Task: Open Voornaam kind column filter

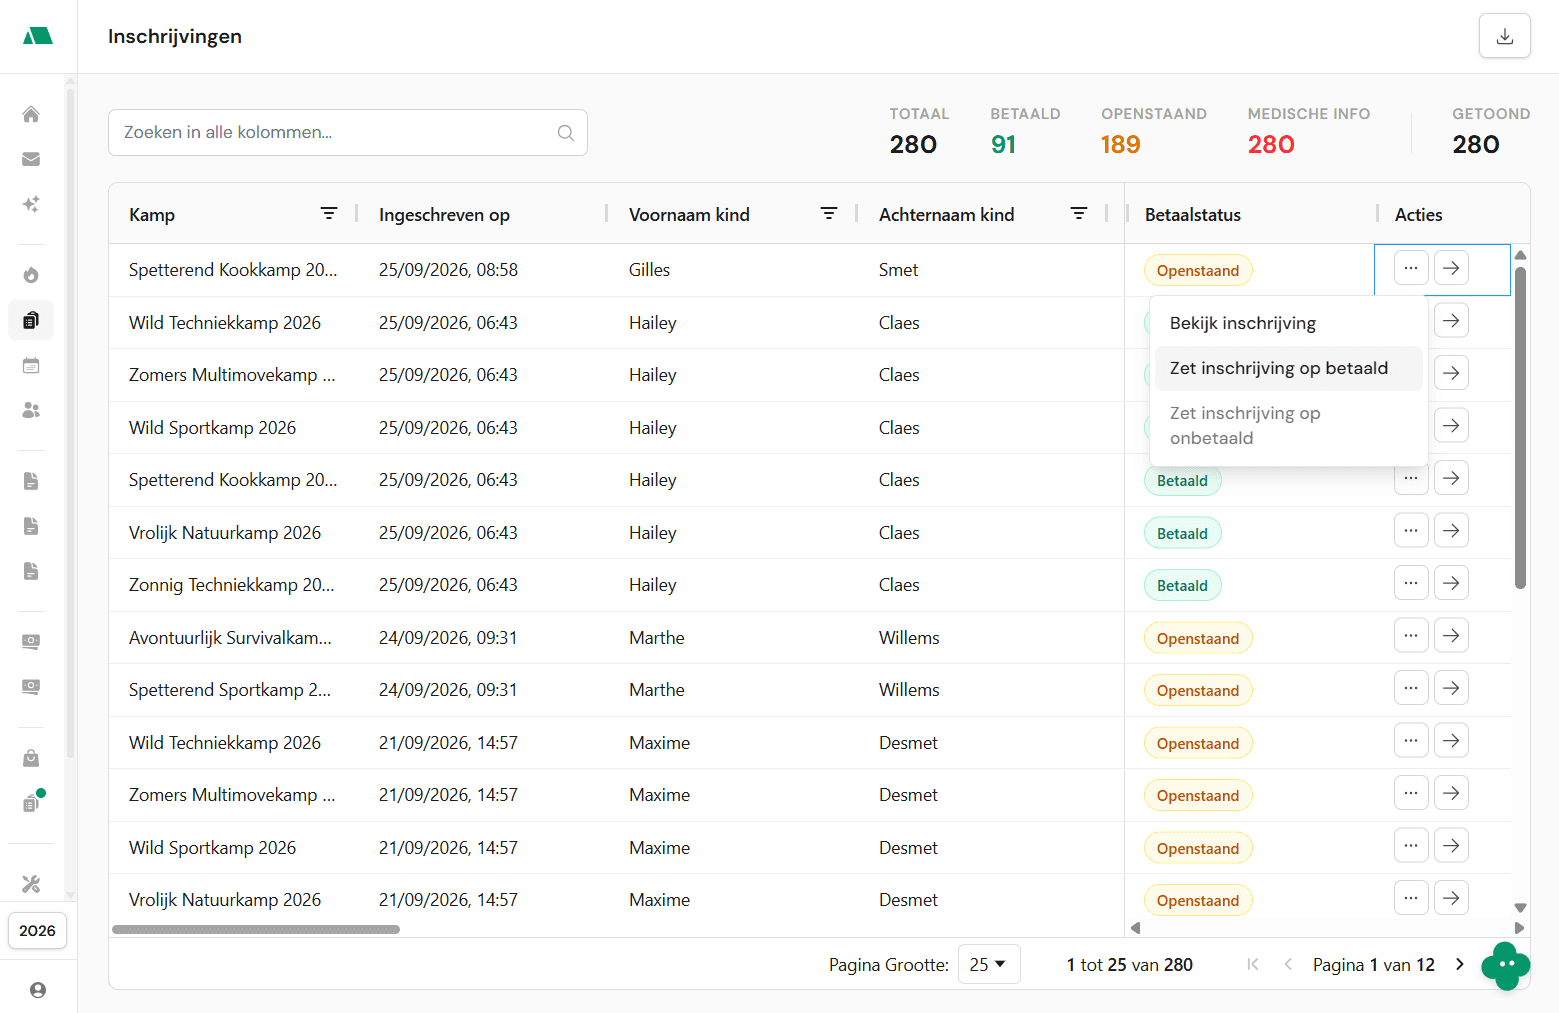Action: point(829,213)
